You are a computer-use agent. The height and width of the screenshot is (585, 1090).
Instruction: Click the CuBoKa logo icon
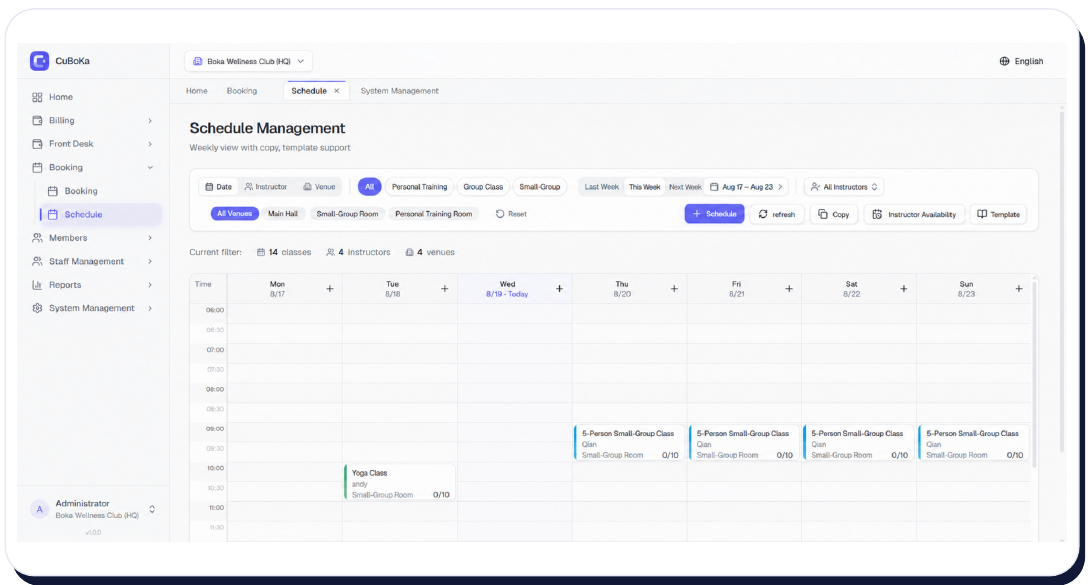[x=39, y=61]
